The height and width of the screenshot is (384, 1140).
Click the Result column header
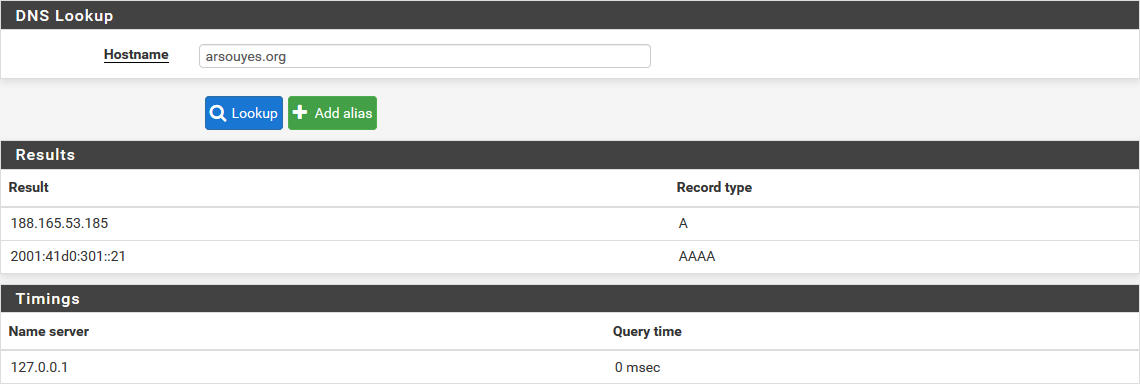coord(28,188)
